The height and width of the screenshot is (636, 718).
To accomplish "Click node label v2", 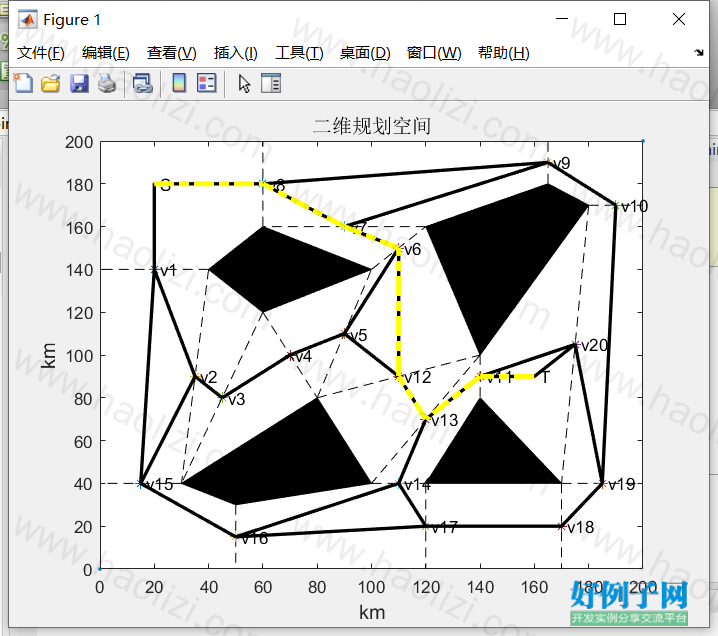I will (209, 377).
